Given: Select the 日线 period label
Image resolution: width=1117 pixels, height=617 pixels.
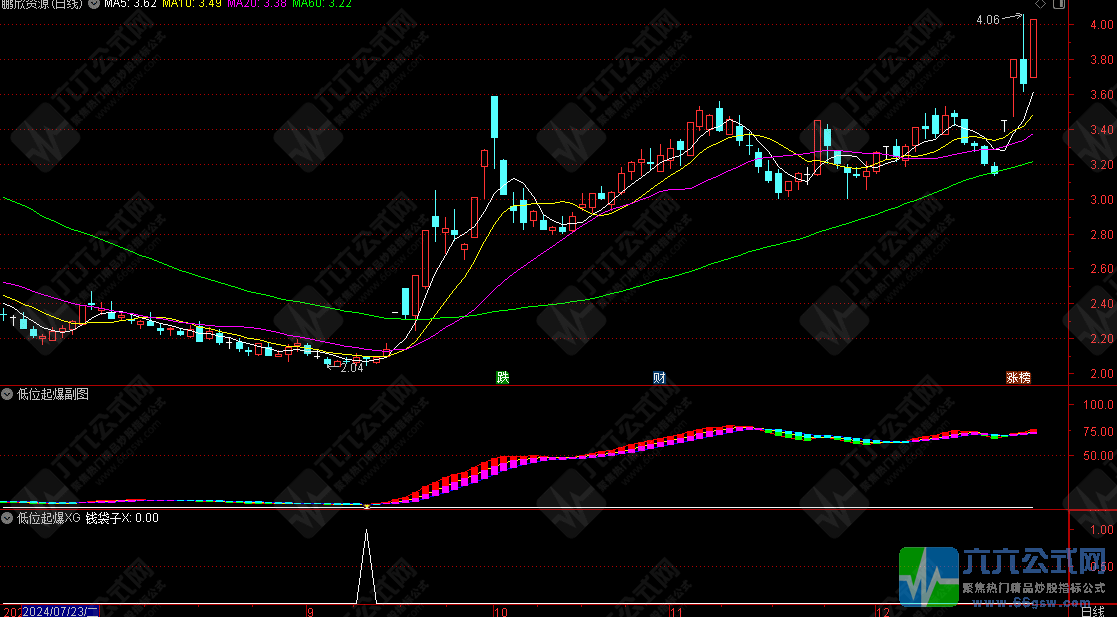Looking at the screenshot, I should 1093,610.
